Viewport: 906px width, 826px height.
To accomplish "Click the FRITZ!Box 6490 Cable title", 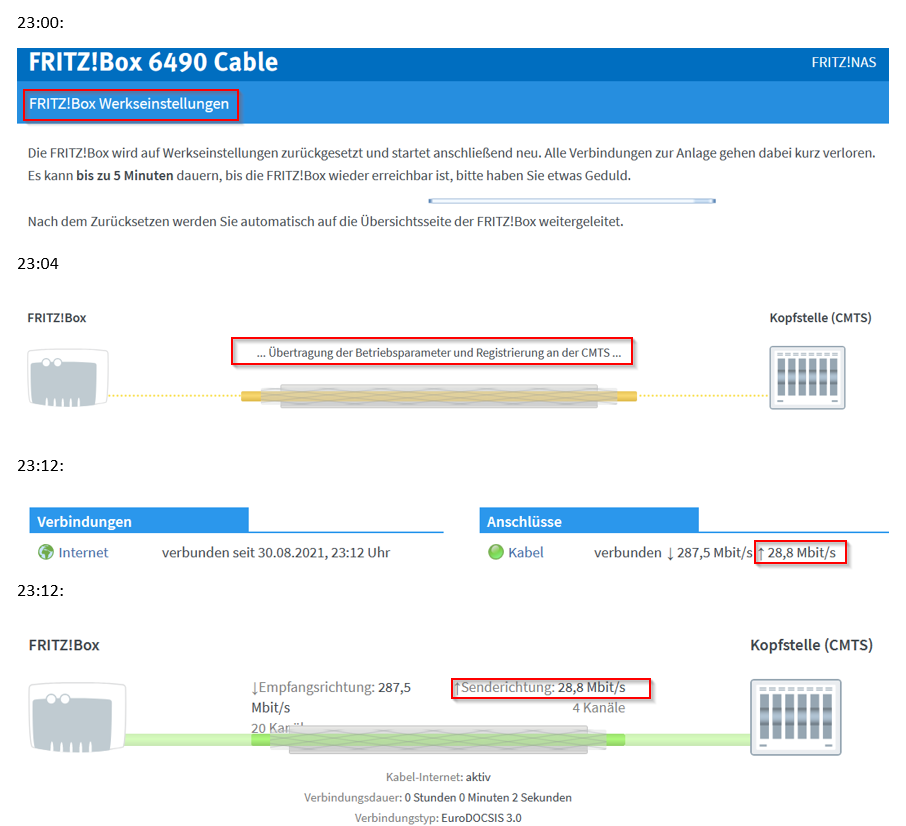I will tap(153, 62).
